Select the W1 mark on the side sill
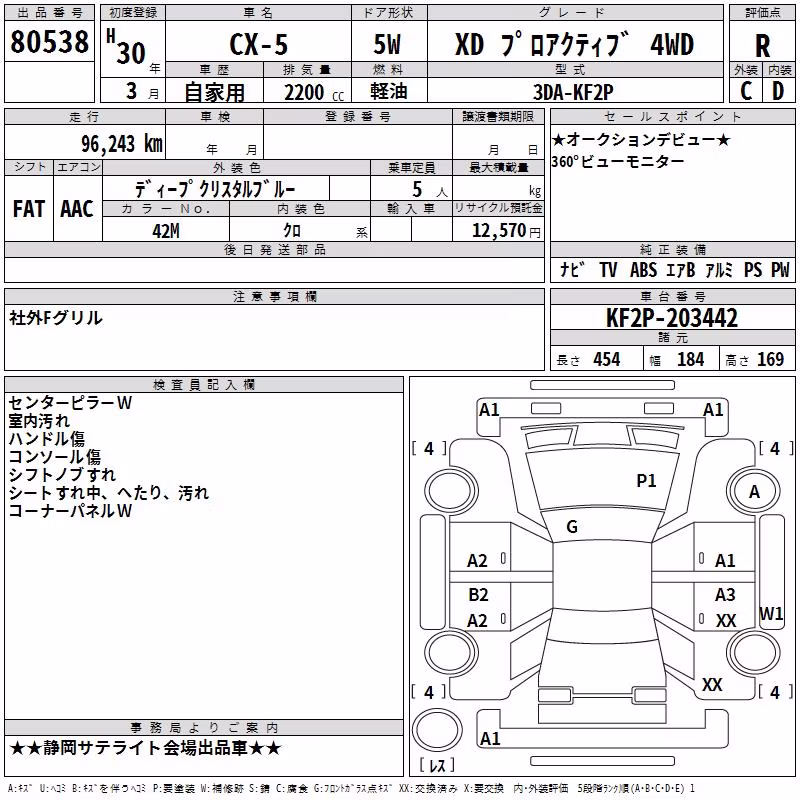This screenshot has height=800, width=800. coord(771,613)
